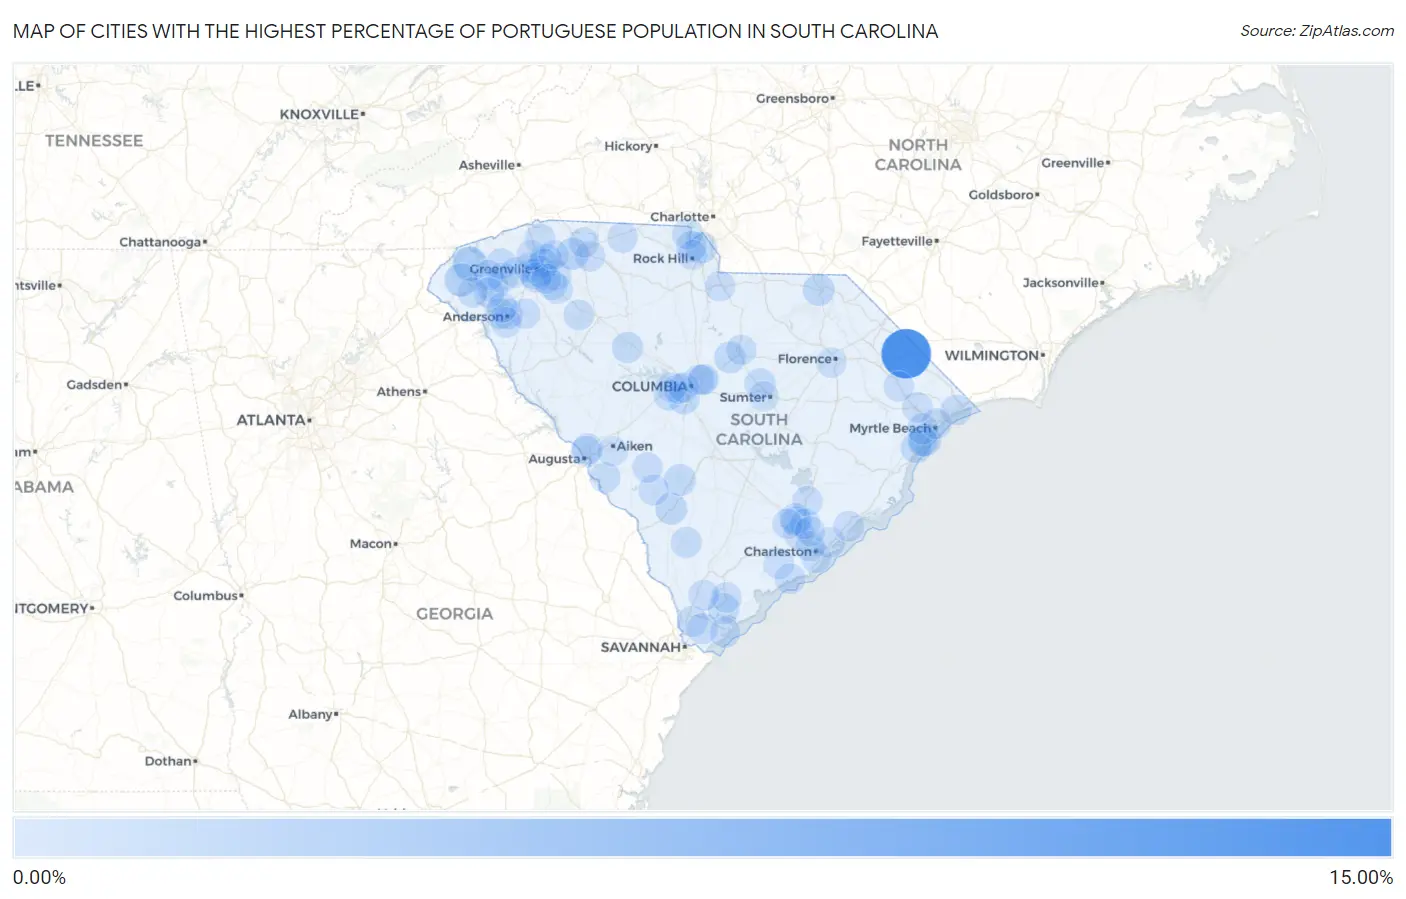
Task: Click the 0.00% legend minimum label
Action: [40, 878]
